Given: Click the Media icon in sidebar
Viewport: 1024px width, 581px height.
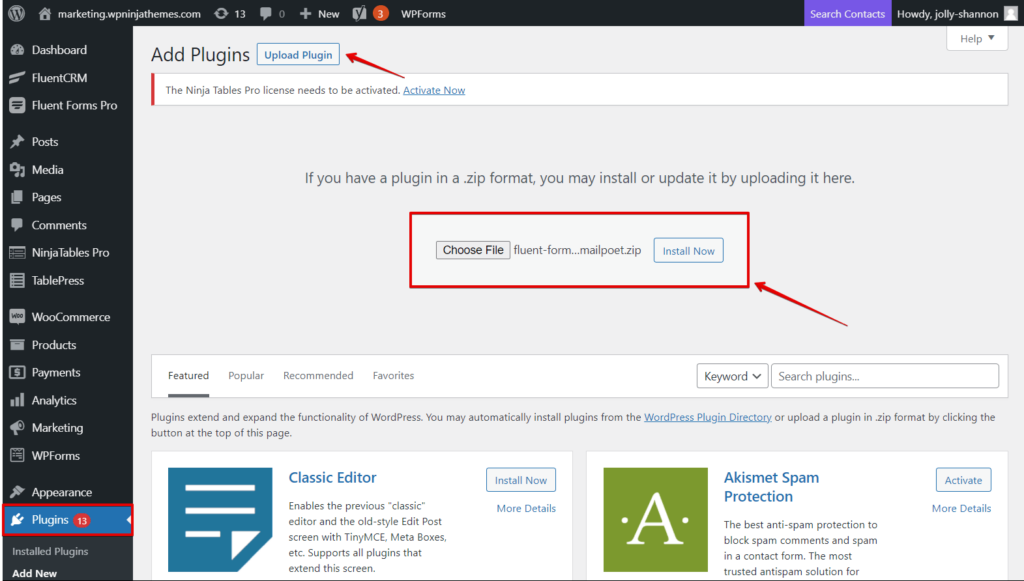Looking at the screenshot, I should tap(18, 170).
